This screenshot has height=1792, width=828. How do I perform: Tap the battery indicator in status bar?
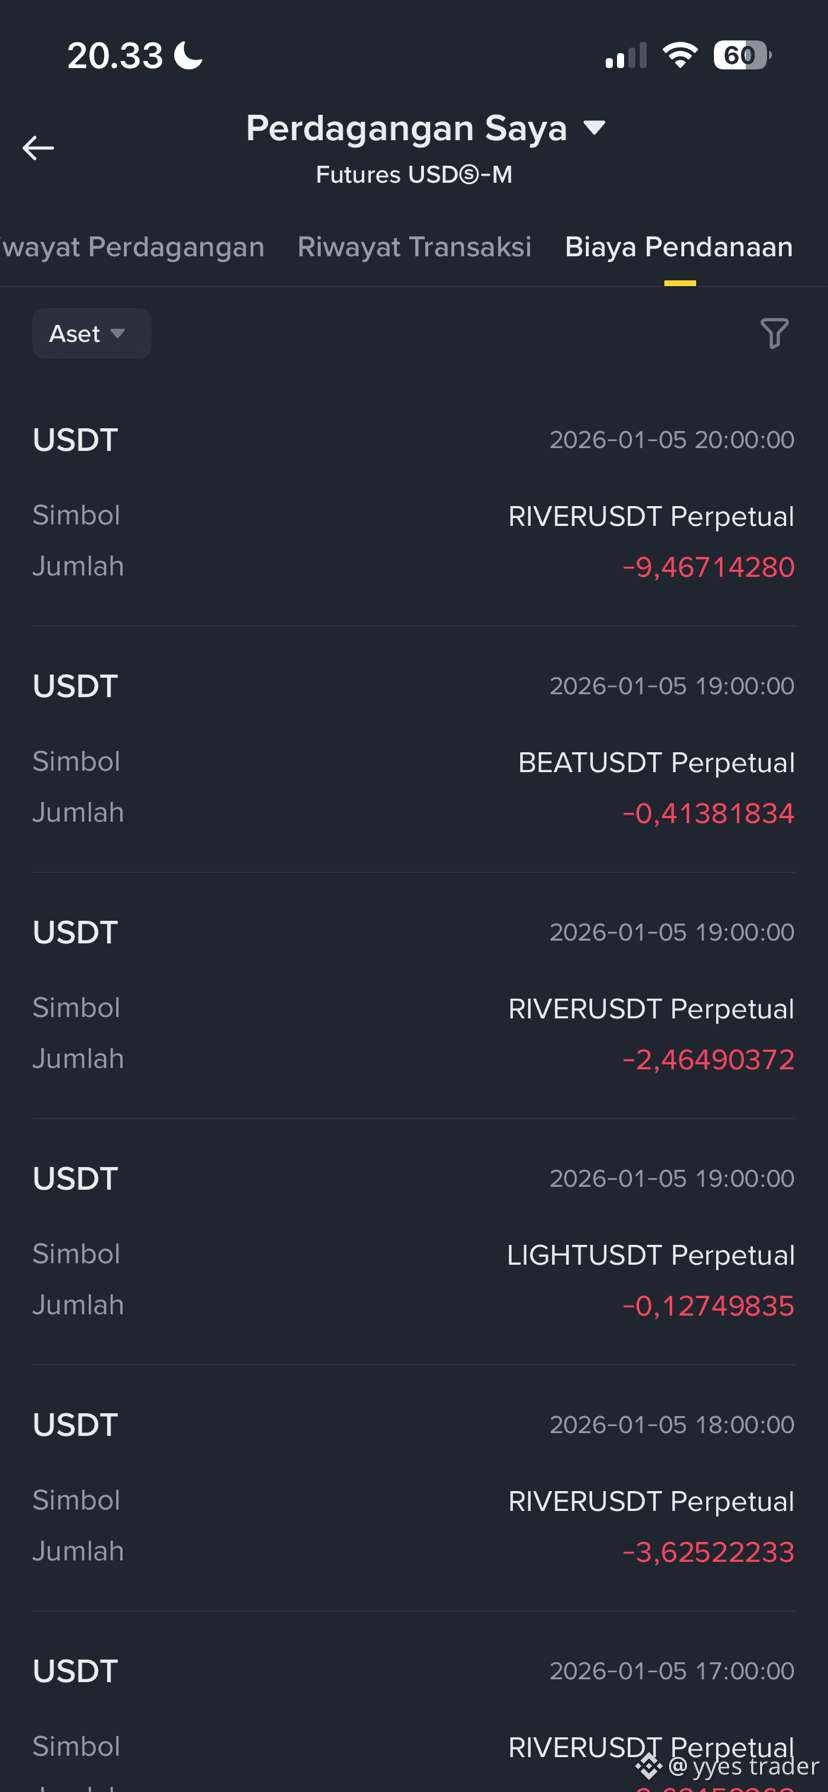click(742, 55)
